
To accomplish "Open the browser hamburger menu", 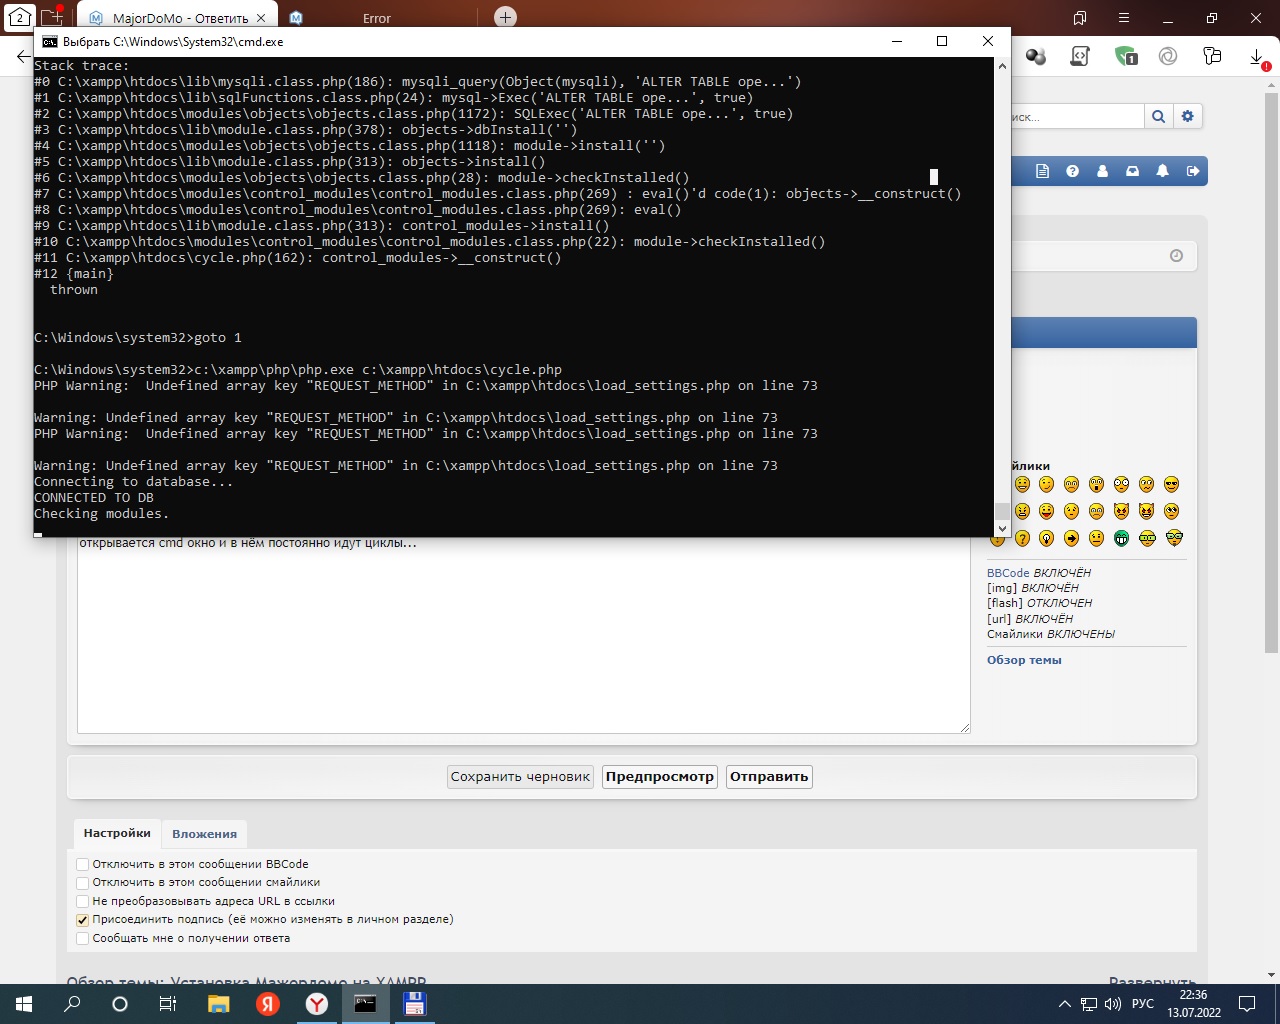I will pyautogui.click(x=1124, y=18).
